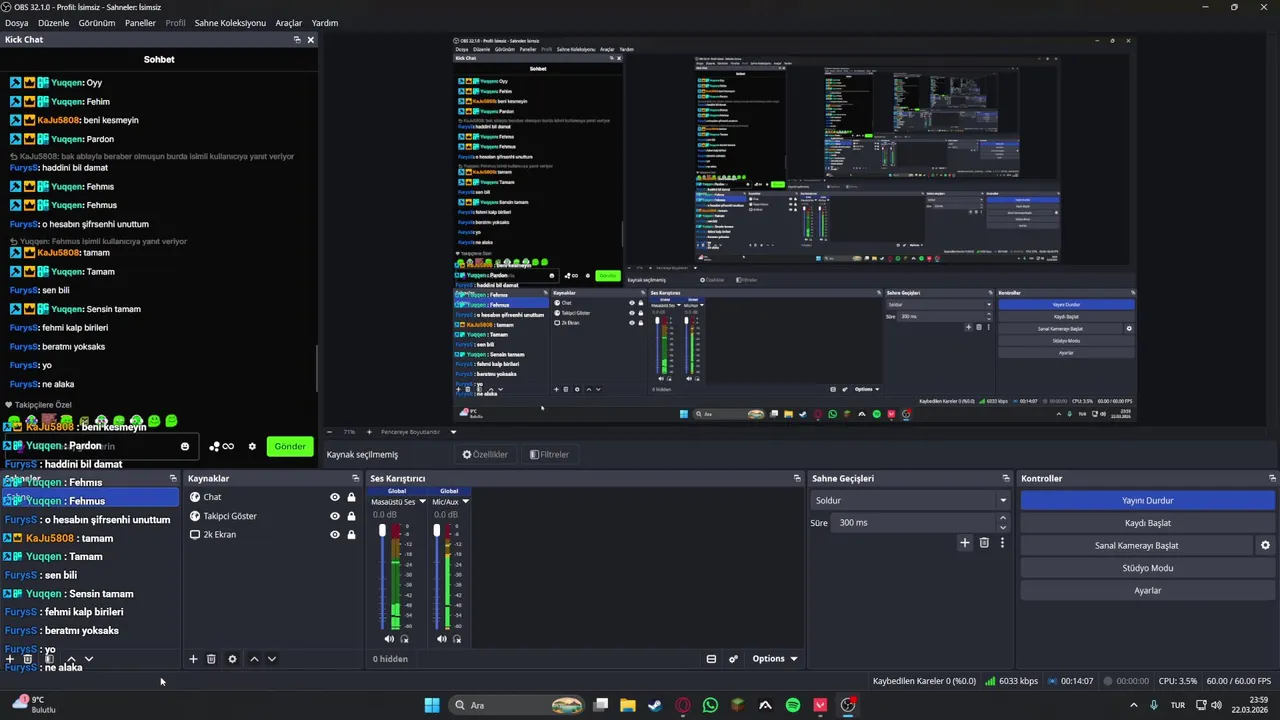This screenshot has width=1280, height=720.
Task: Open the Görünüm menu
Action: click(x=97, y=23)
